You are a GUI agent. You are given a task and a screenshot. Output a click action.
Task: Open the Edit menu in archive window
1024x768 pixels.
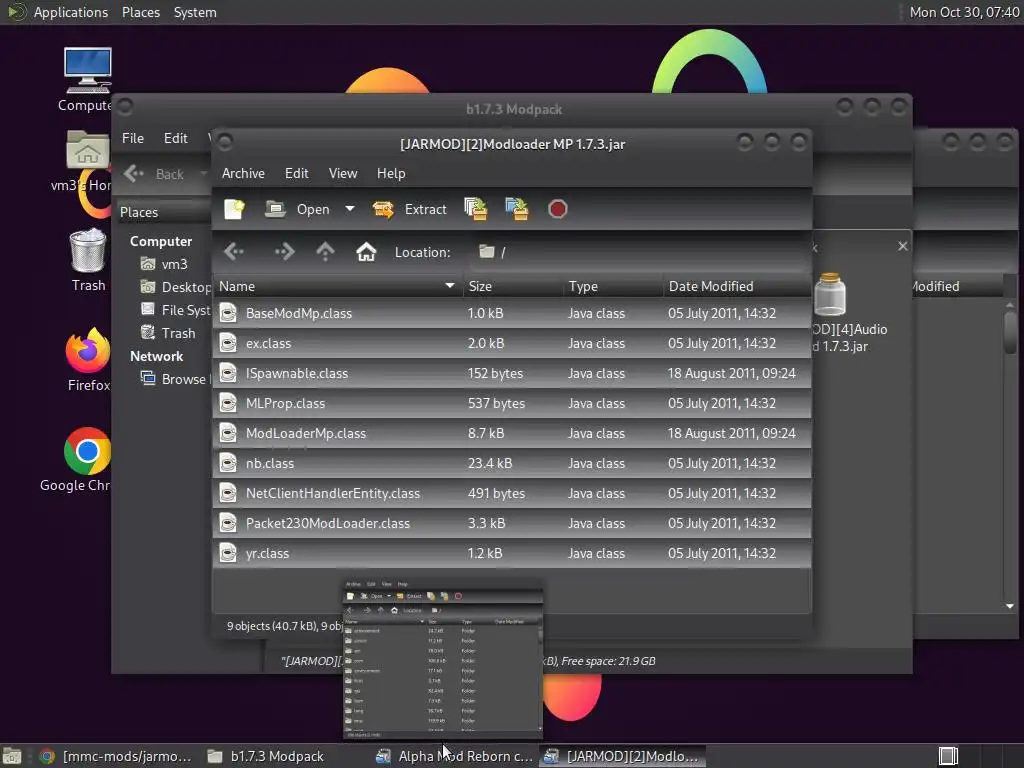coord(296,173)
